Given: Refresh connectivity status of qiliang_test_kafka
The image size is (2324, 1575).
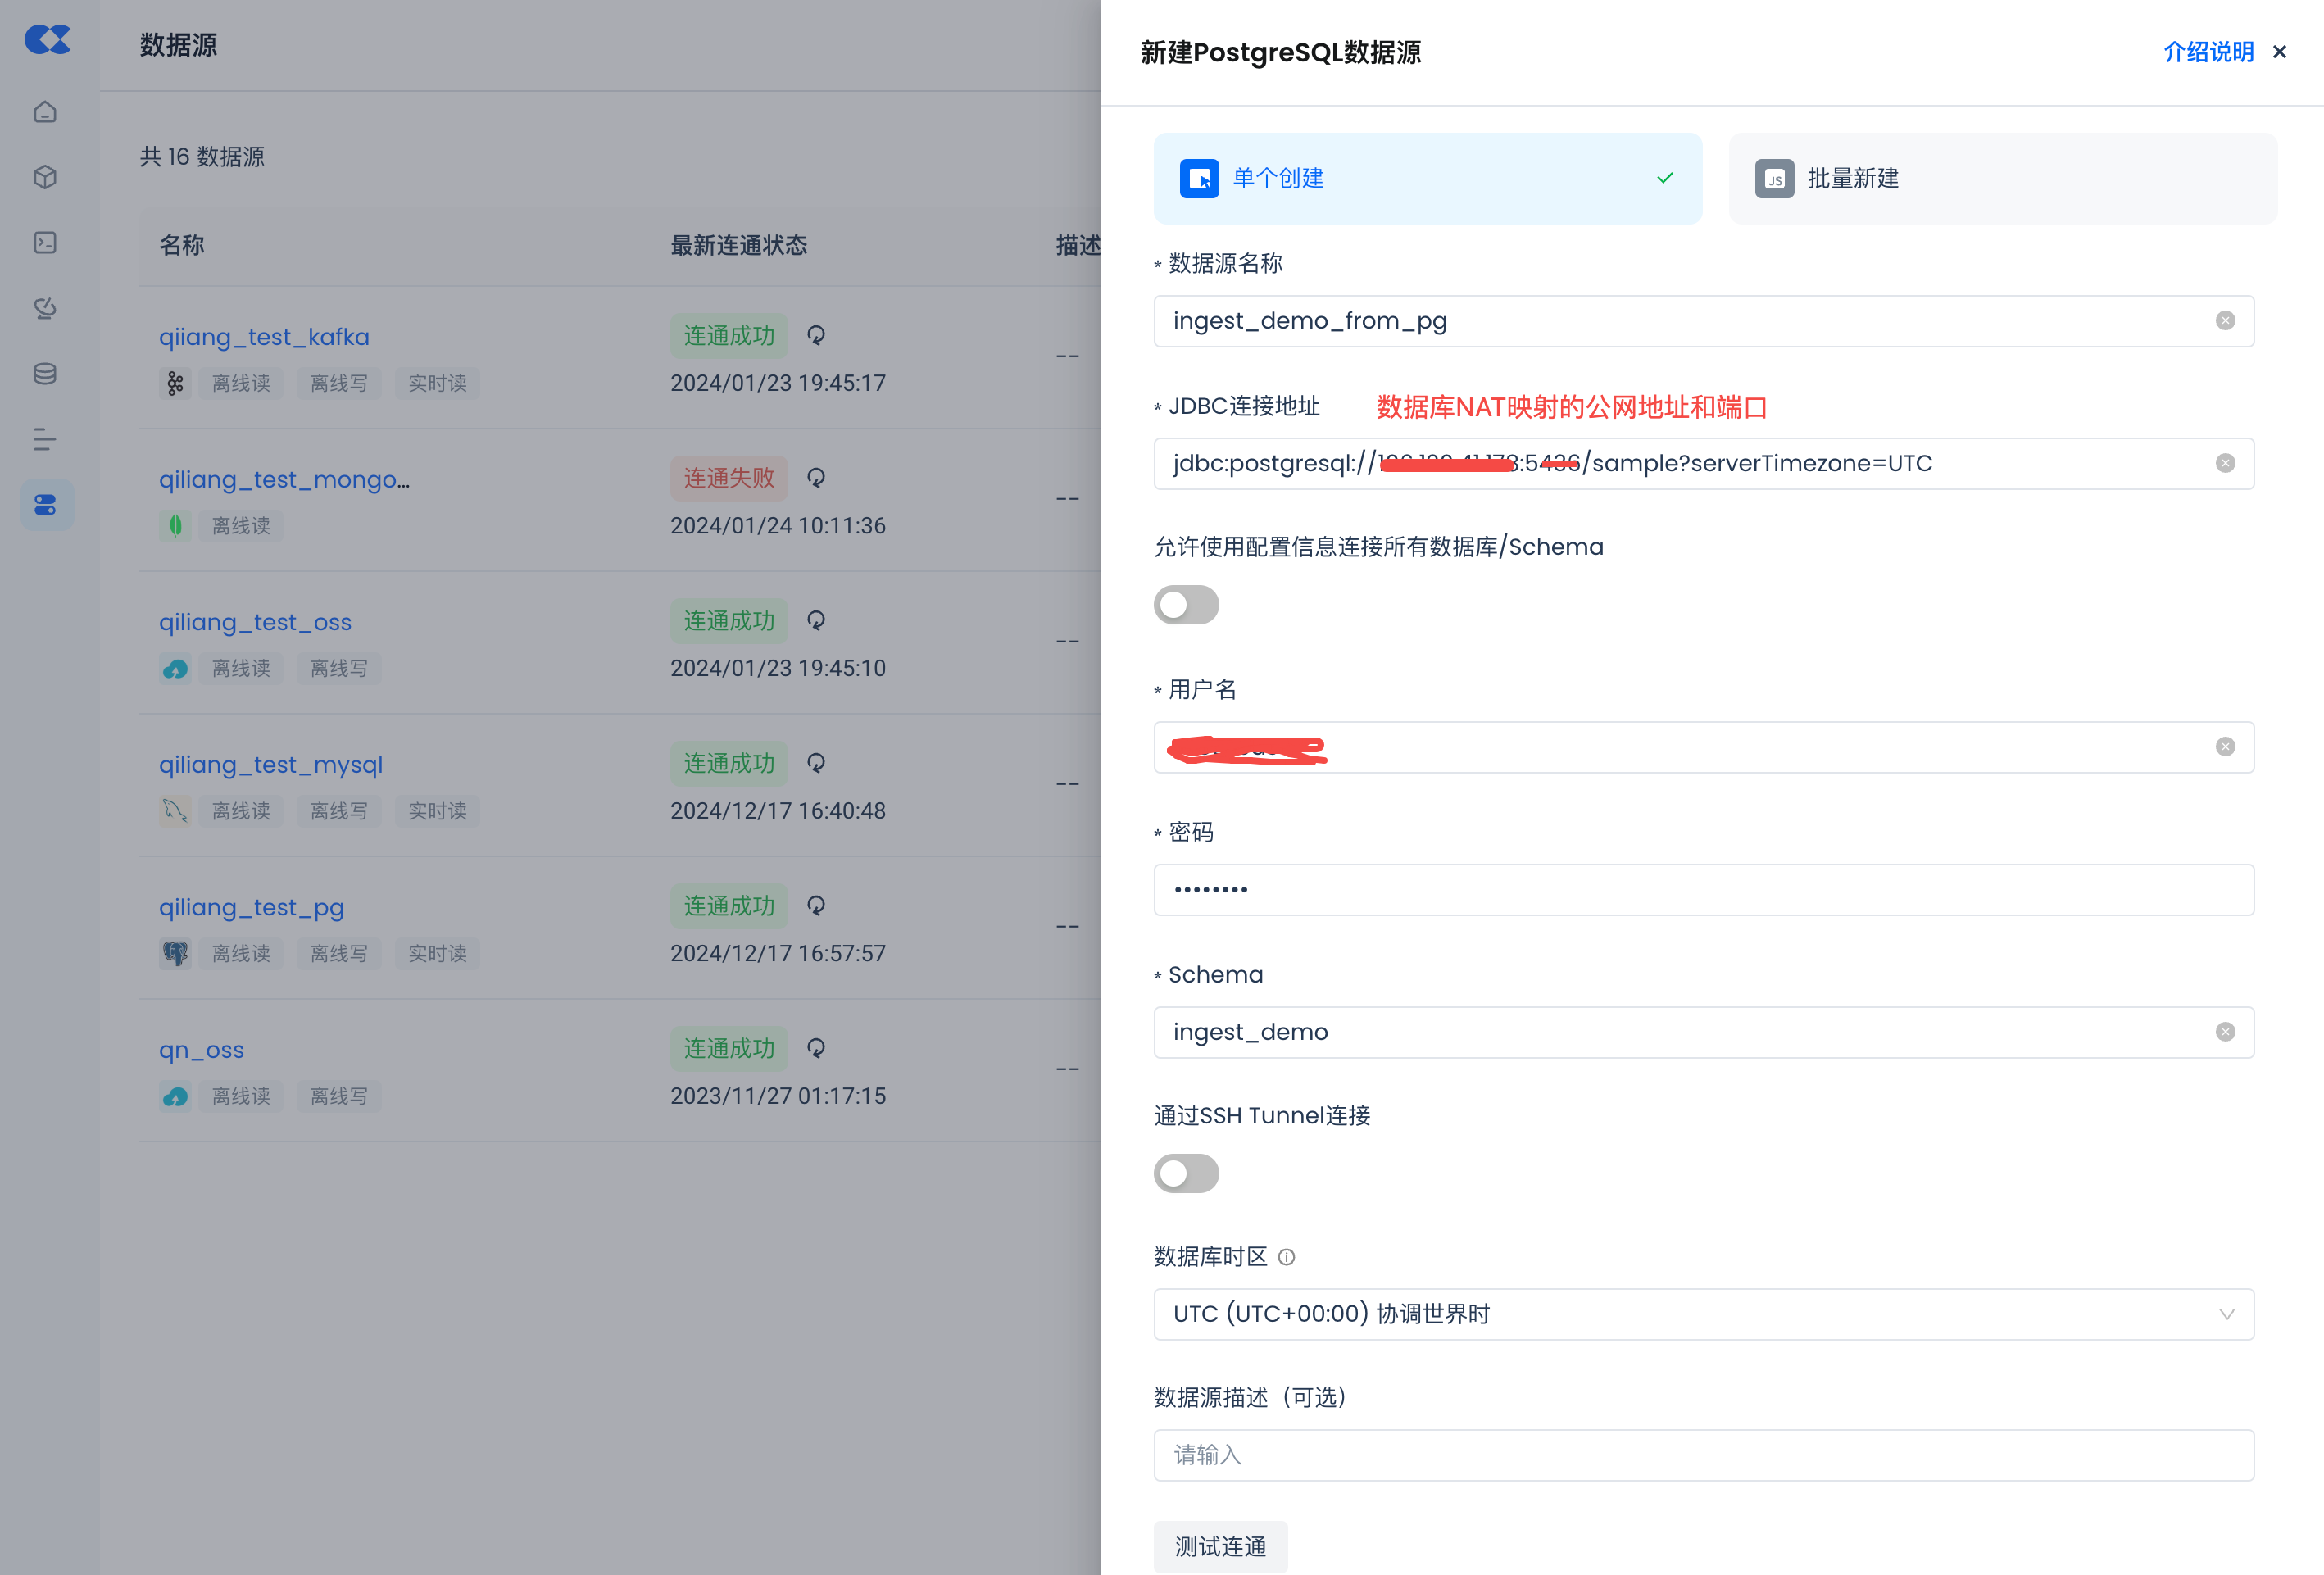Looking at the screenshot, I should point(816,335).
